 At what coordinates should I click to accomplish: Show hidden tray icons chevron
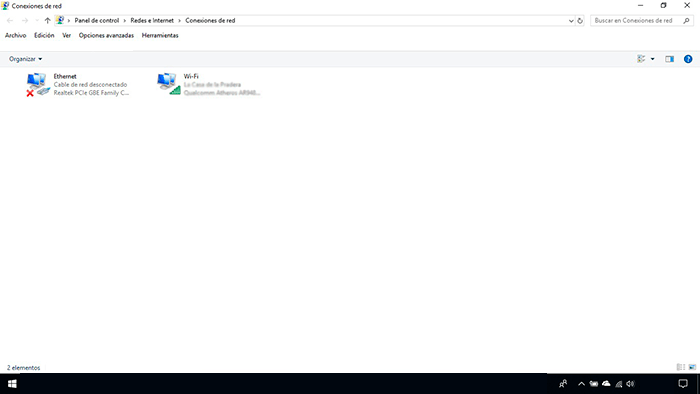click(581, 384)
